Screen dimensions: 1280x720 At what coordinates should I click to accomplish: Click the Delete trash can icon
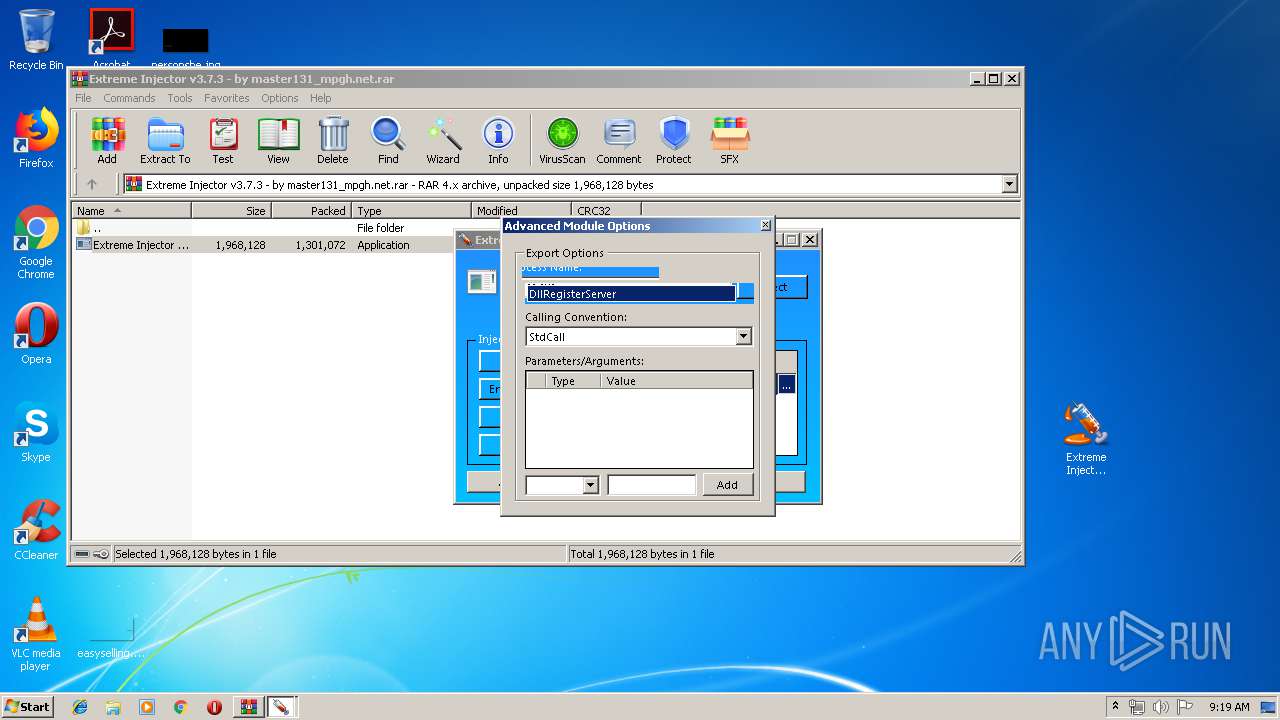pos(333,140)
